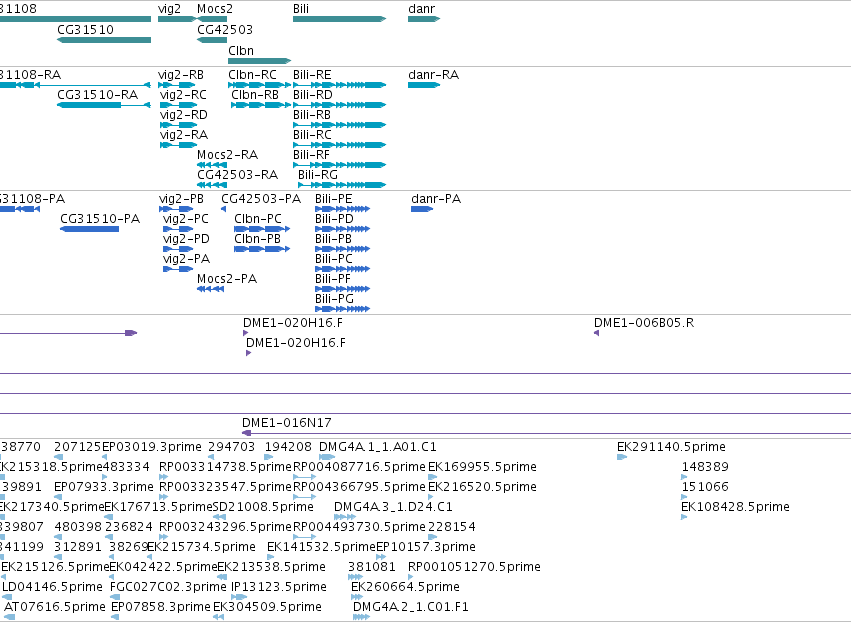Select the Clbn-PC protein feature
851x622 pixels.
click(x=262, y=229)
